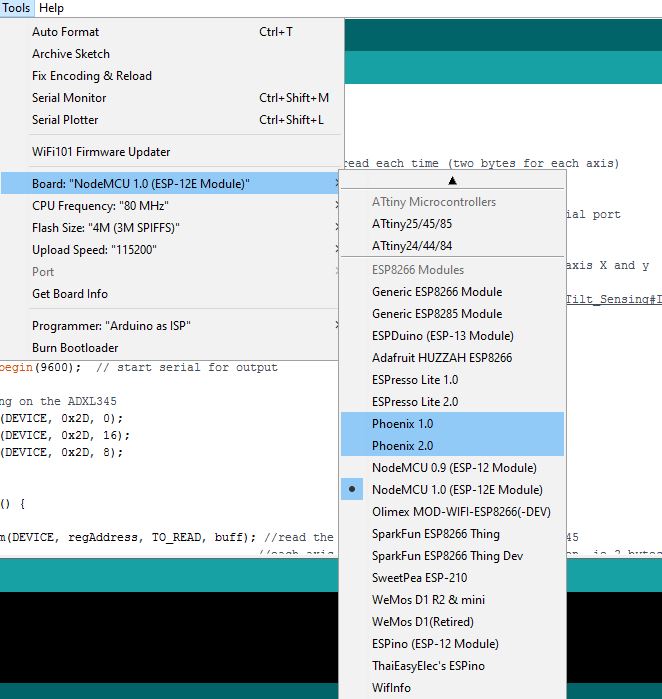Select SparkFun ESP8266 Thing board

pyautogui.click(x=452, y=534)
